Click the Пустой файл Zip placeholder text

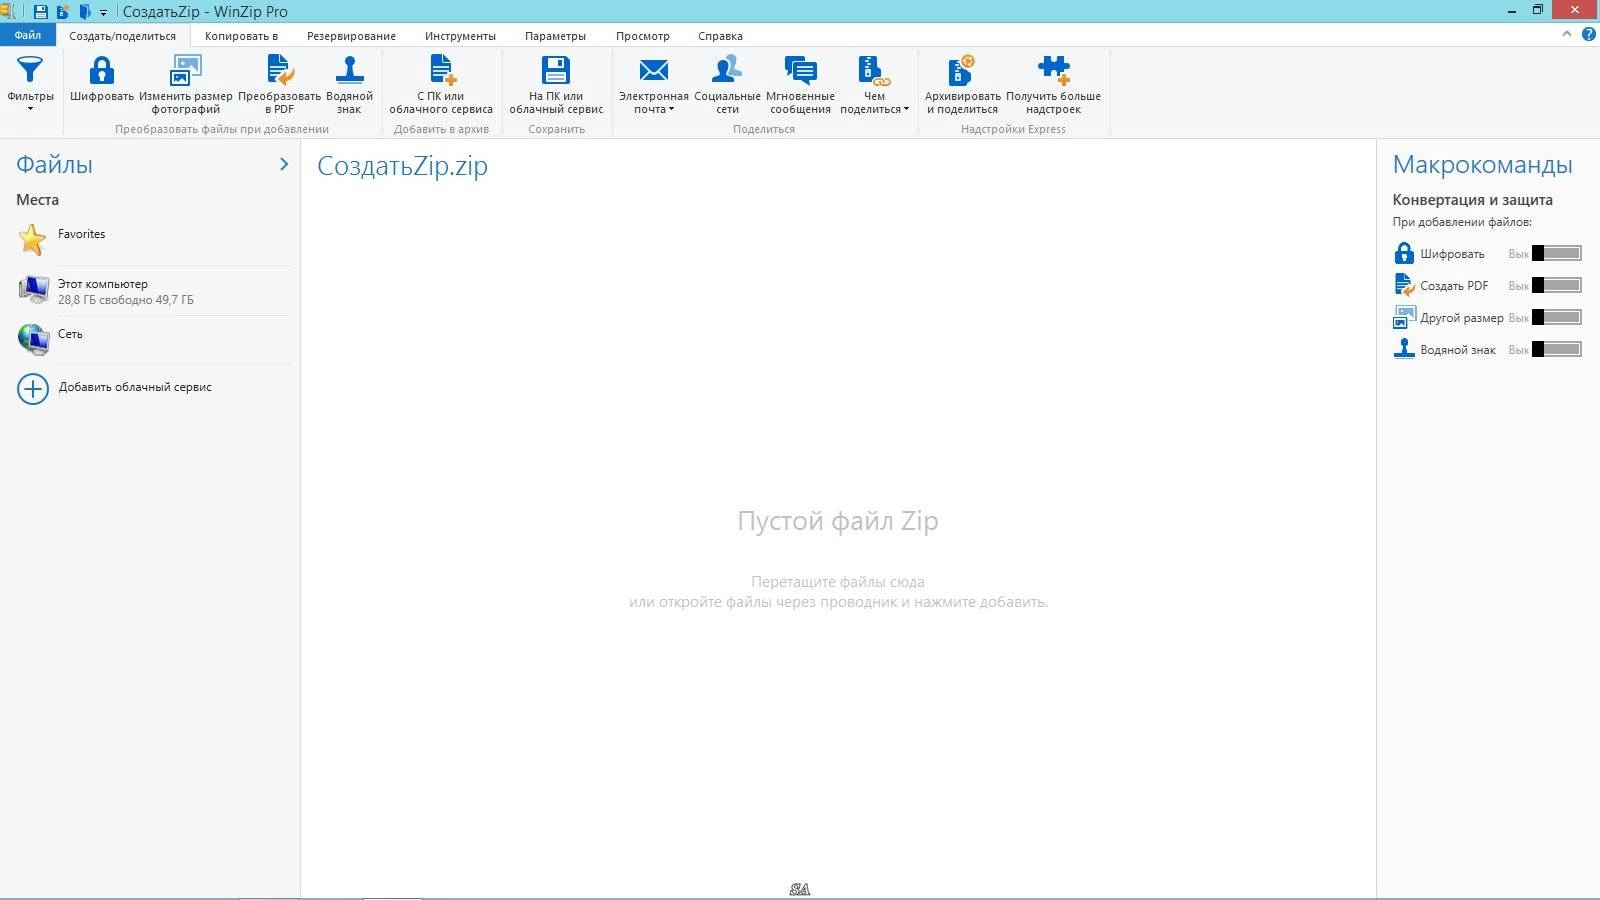838,521
